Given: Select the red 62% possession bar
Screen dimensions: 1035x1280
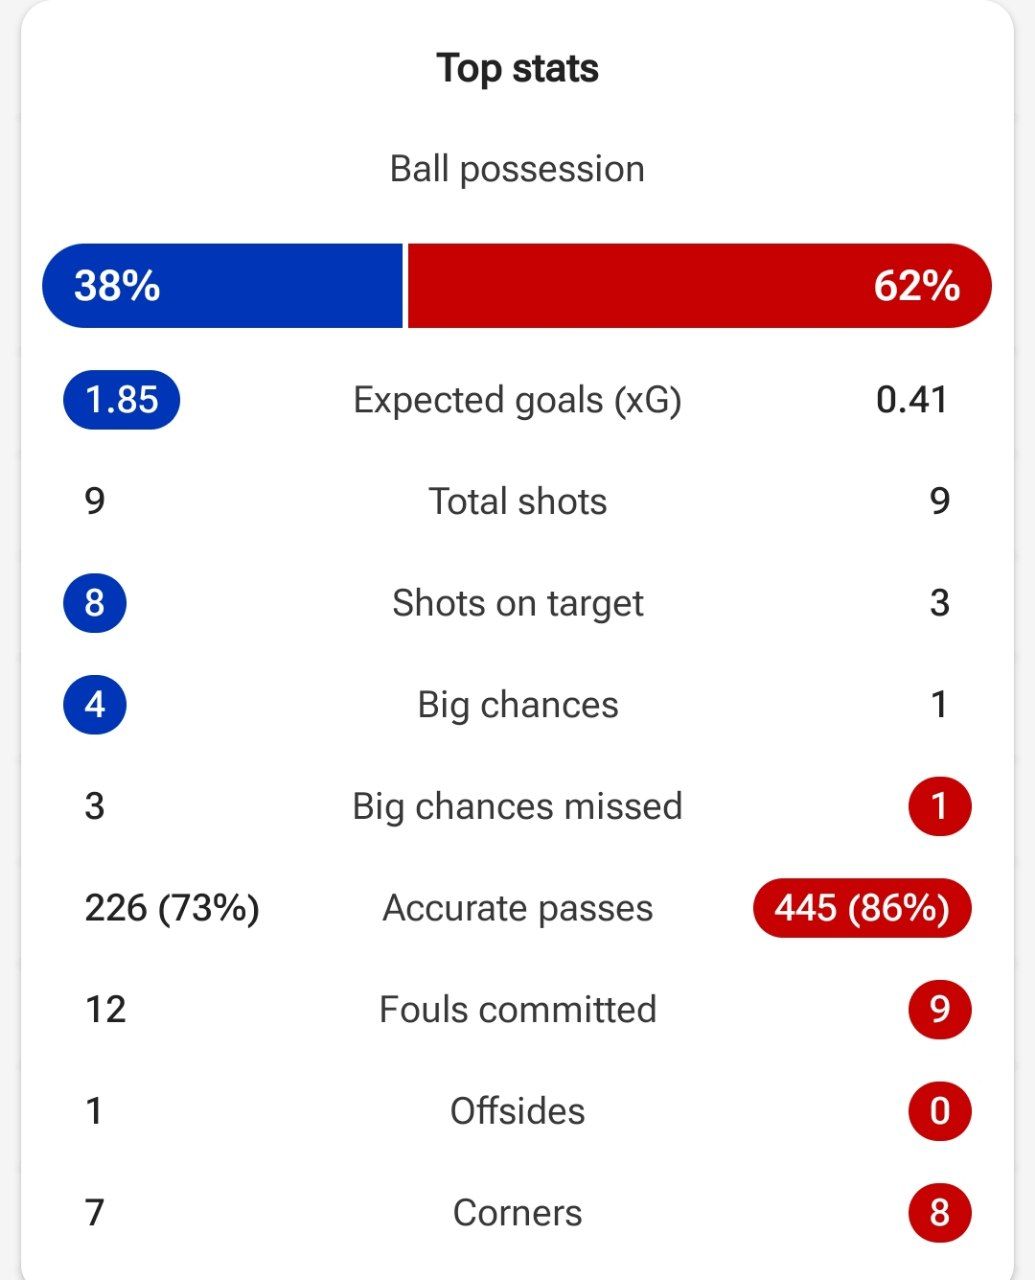Looking at the screenshot, I should point(700,286).
